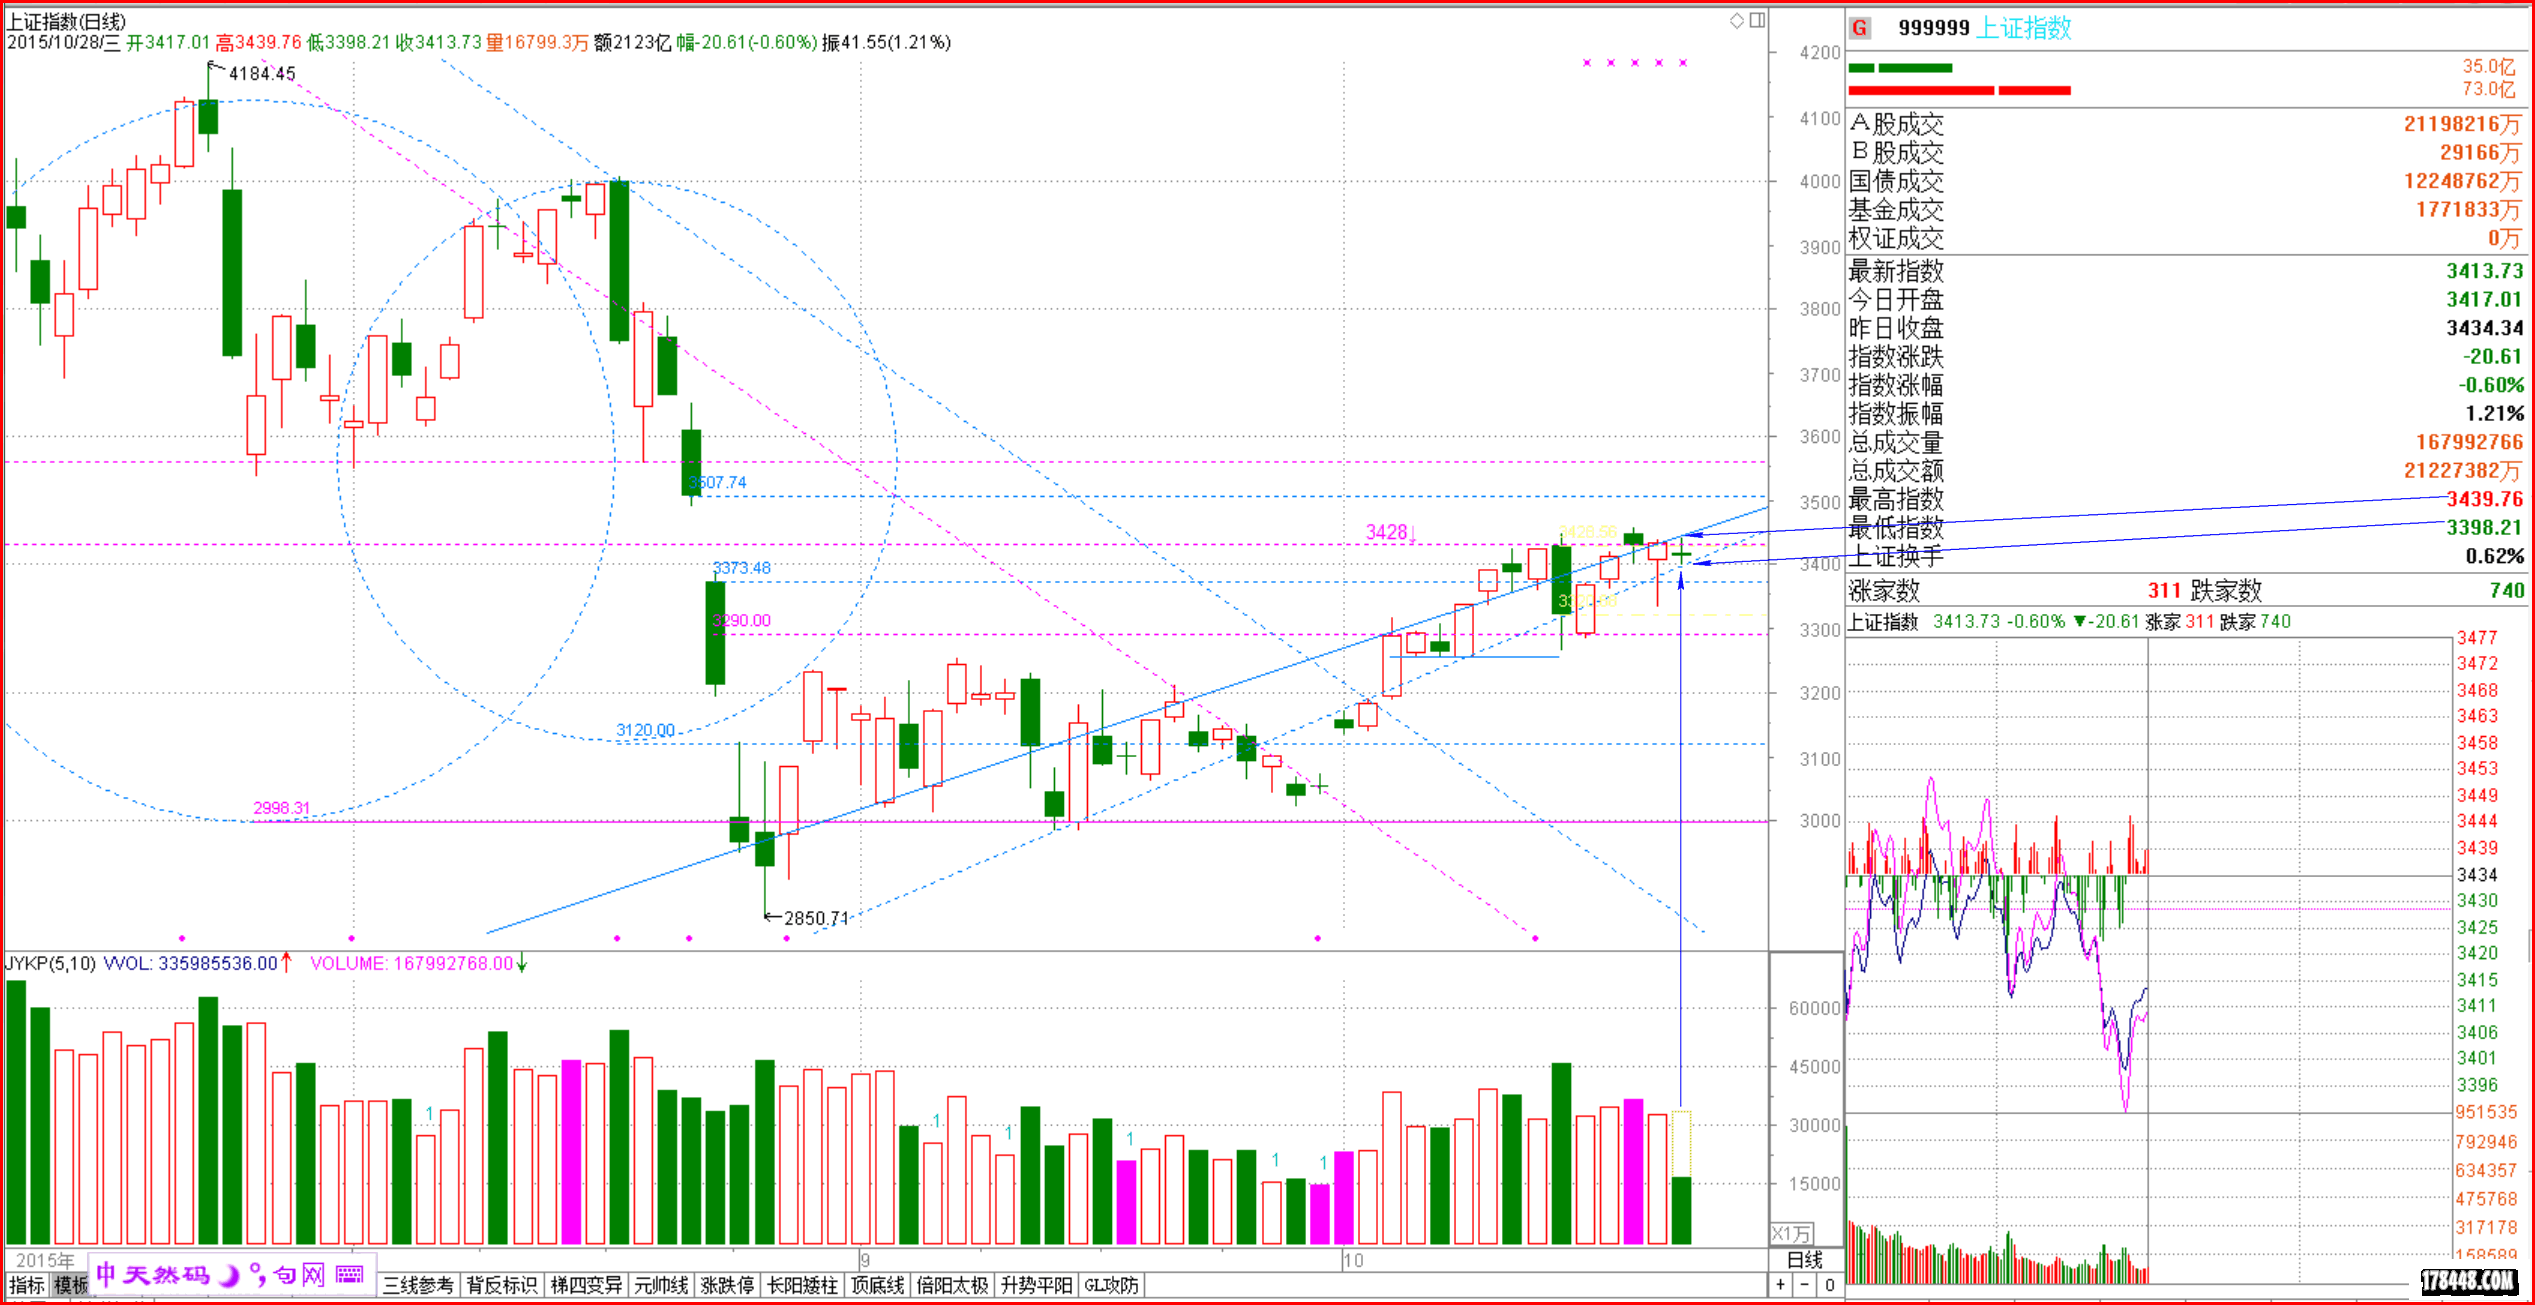Reset zoom with the 0 button
Screen dimensions: 2535x1305
coord(1829,1285)
